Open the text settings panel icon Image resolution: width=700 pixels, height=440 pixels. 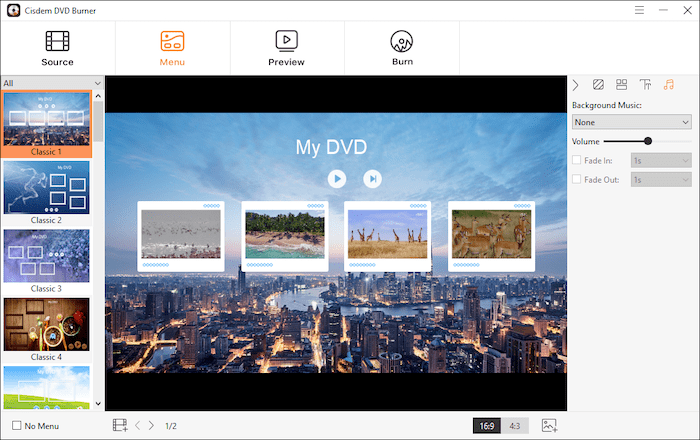tap(645, 84)
